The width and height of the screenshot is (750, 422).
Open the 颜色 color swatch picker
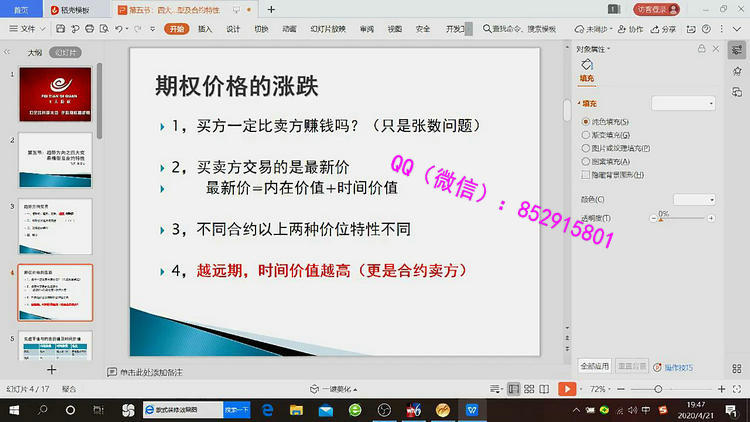coord(694,199)
